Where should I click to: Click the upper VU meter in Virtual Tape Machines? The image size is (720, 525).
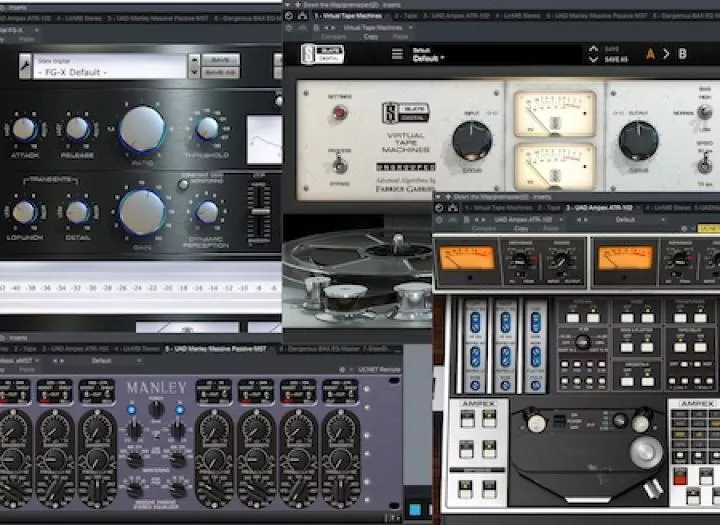pos(555,113)
